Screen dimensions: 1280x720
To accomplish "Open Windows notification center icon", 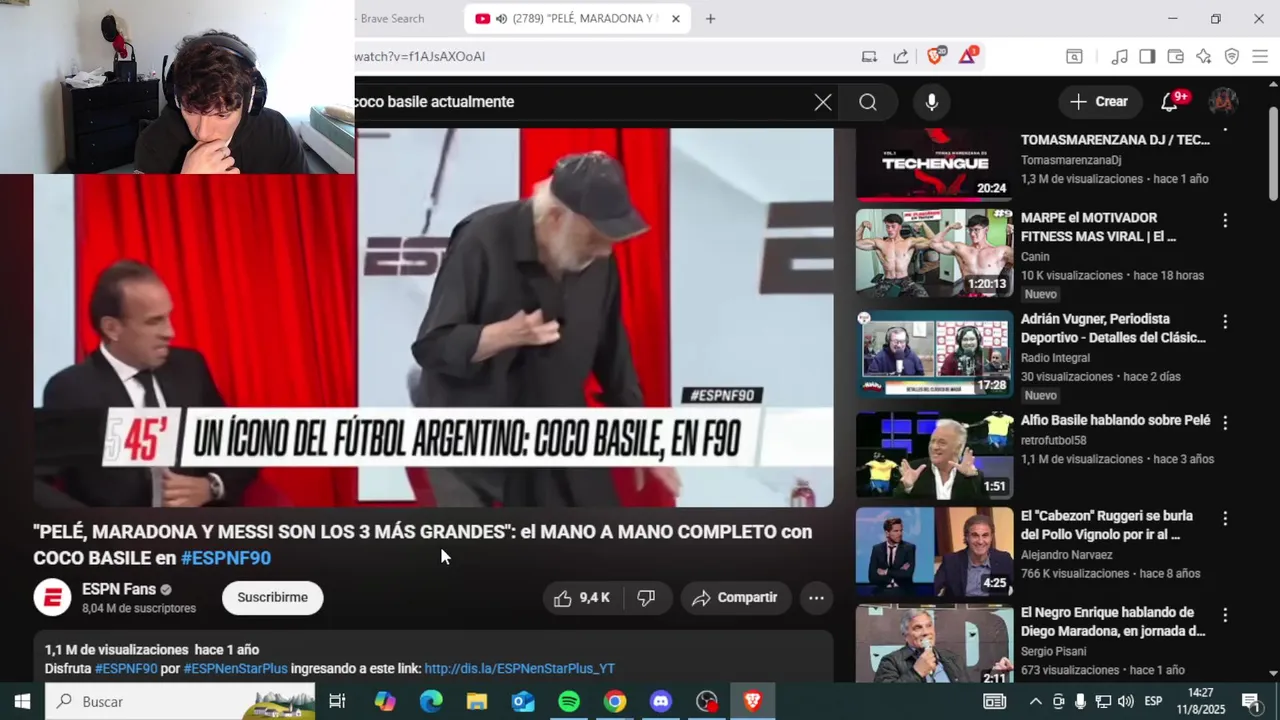I will (1250, 702).
